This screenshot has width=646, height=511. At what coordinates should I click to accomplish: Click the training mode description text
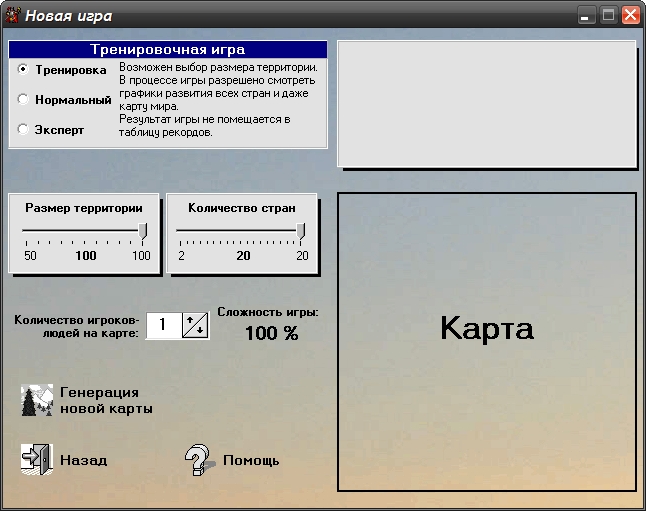(218, 99)
